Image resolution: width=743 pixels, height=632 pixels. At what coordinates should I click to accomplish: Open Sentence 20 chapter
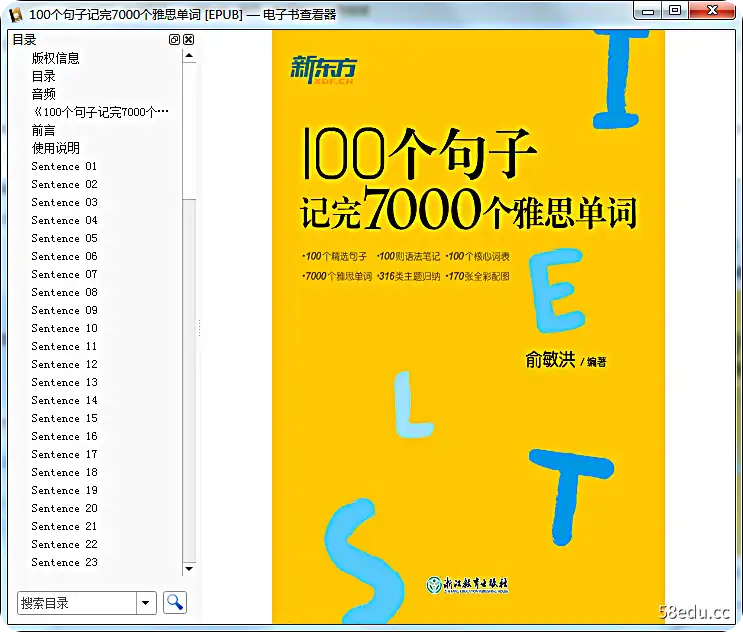coord(64,508)
